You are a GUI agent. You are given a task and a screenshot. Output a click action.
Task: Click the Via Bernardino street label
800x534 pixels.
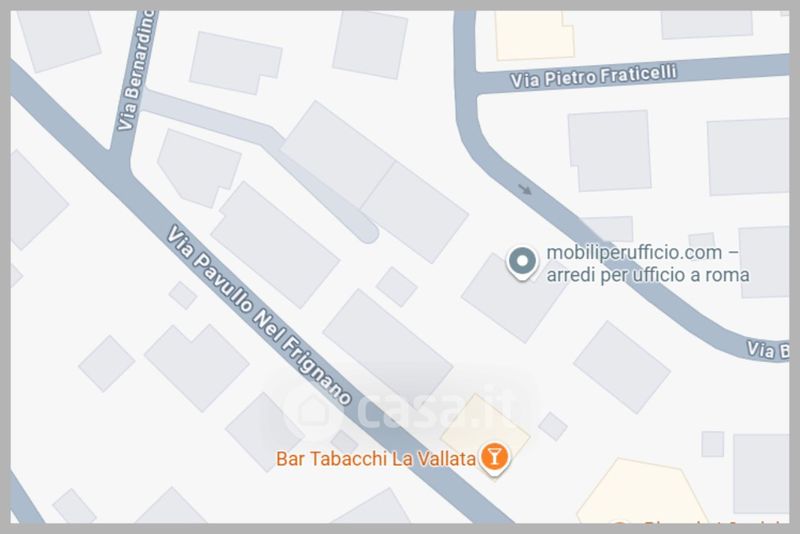tap(136, 70)
